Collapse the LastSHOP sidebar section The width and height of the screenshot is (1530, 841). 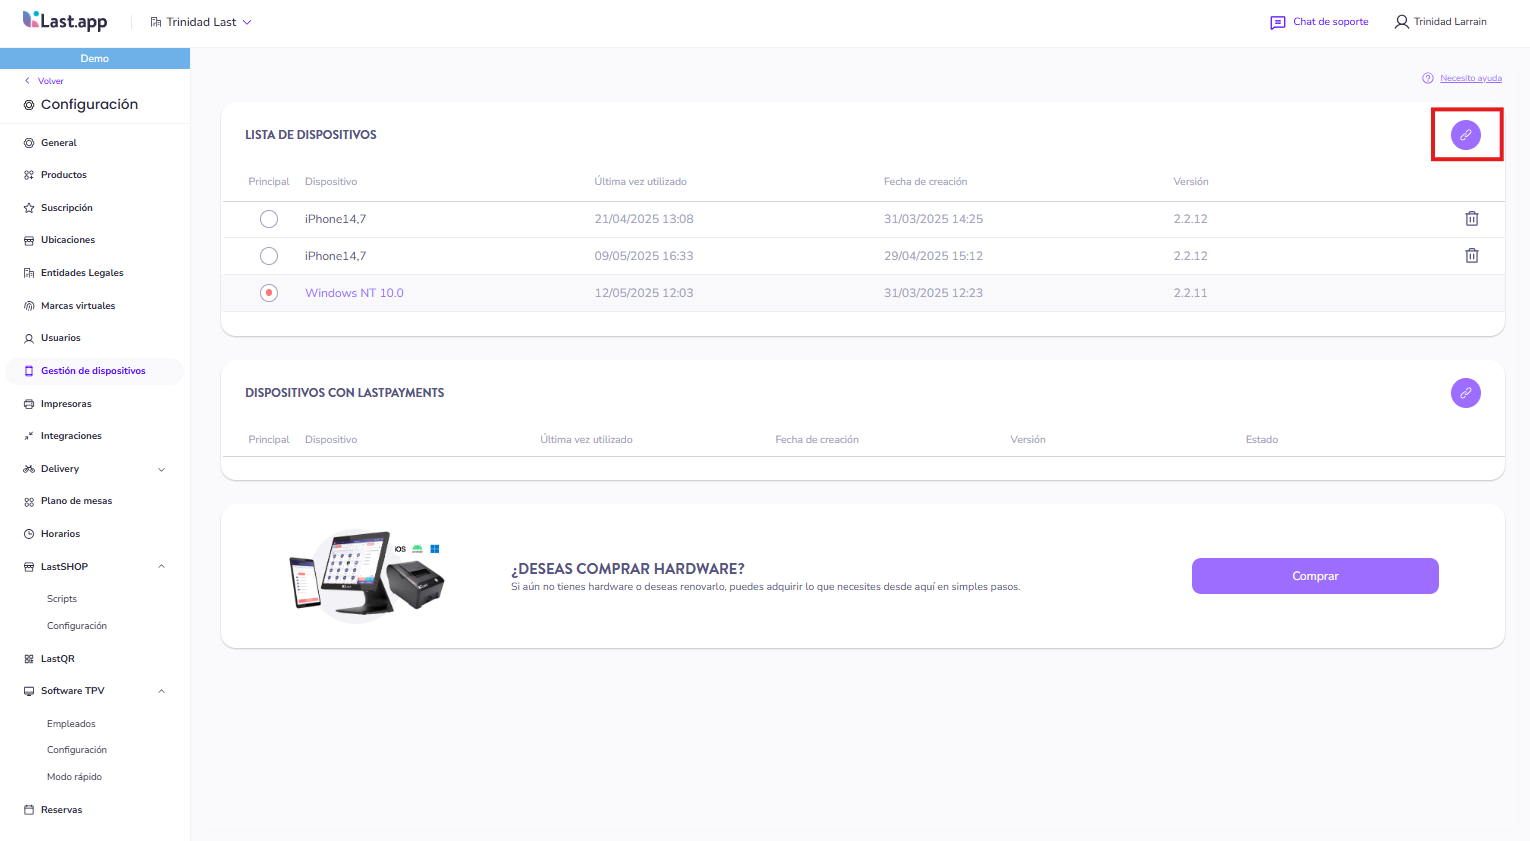161,567
